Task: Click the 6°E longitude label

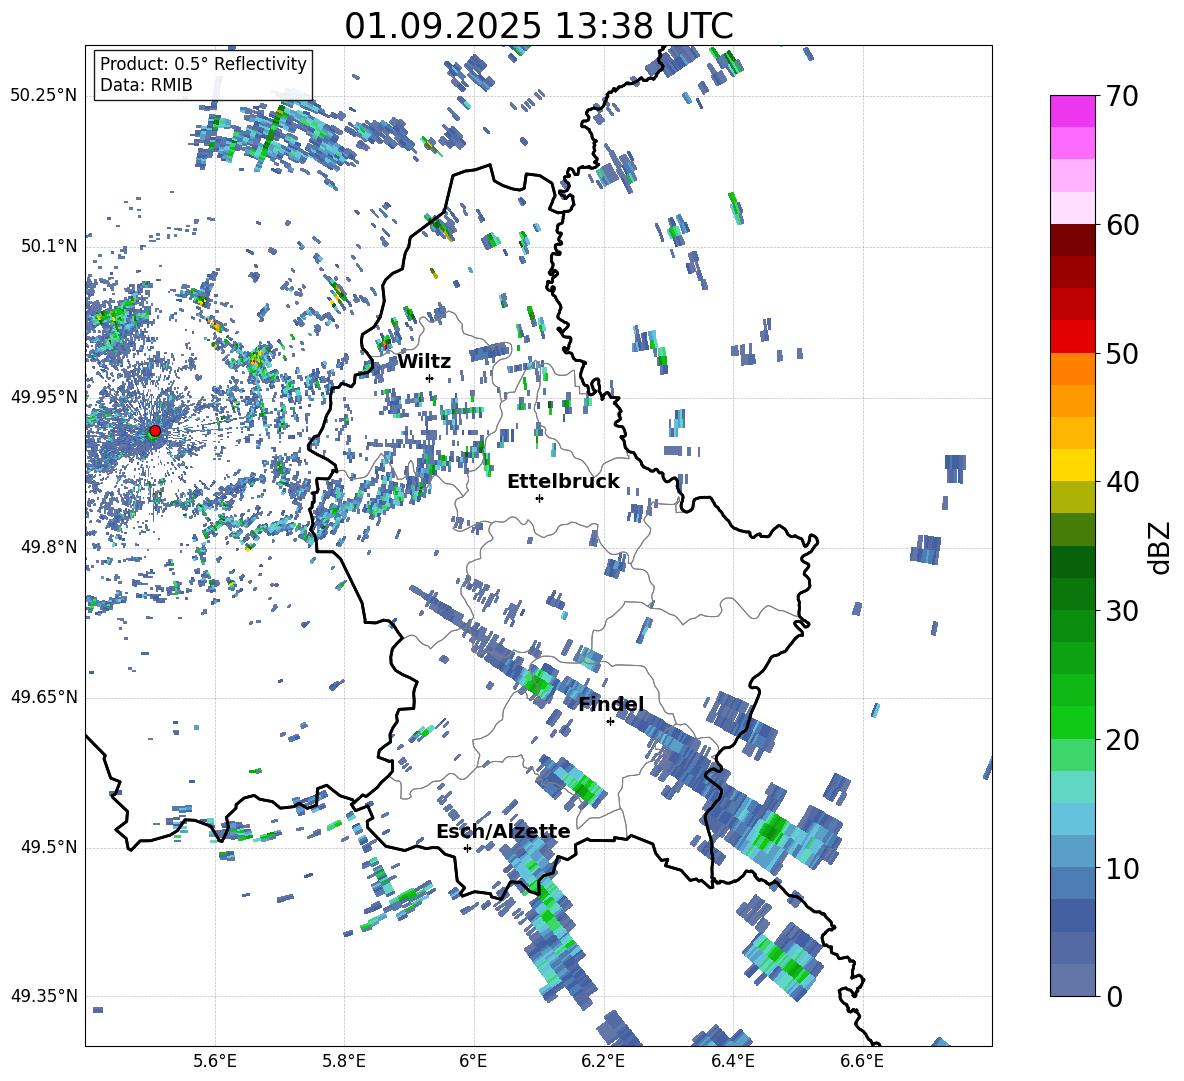Action: (473, 1061)
